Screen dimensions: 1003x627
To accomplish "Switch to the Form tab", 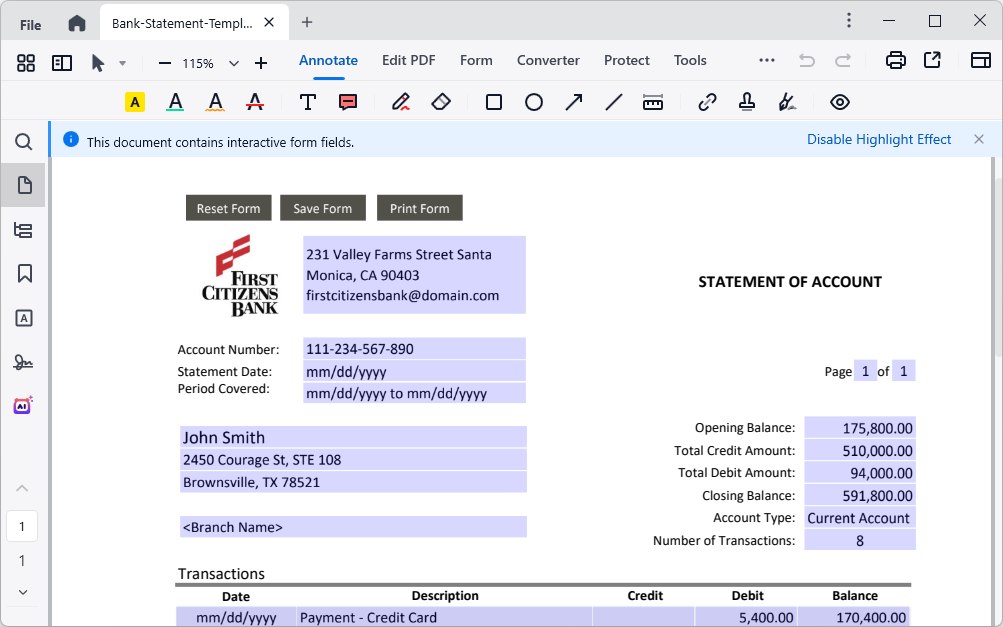I will [x=476, y=60].
